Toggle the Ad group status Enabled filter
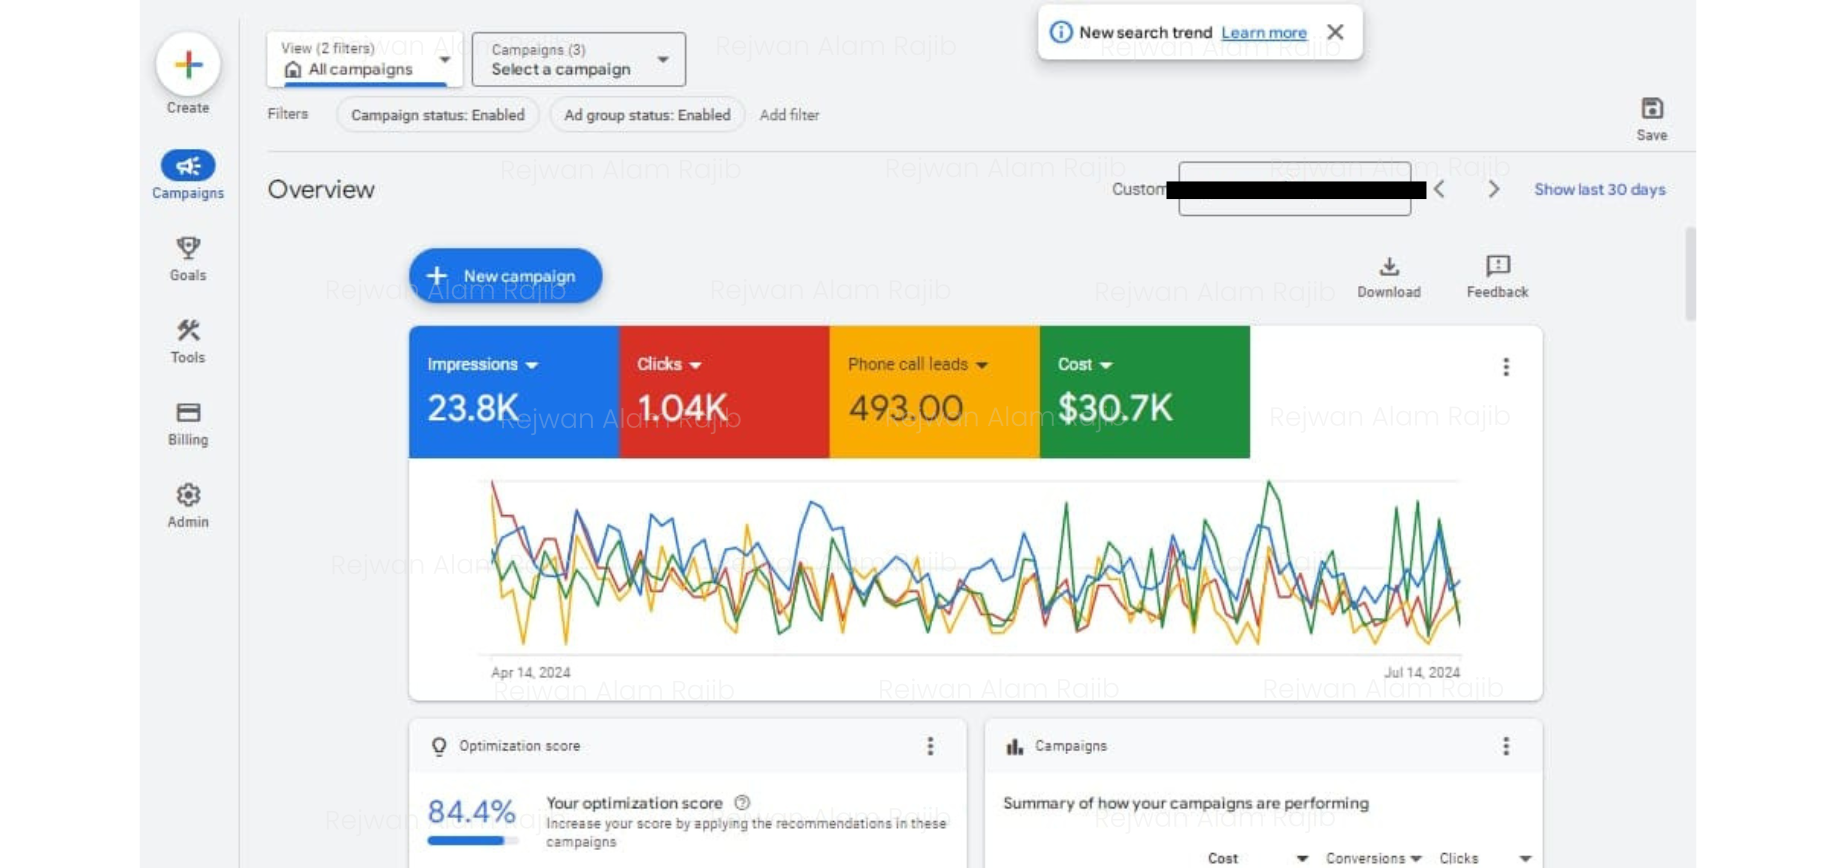1836x868 pixels. pos(647,115)
